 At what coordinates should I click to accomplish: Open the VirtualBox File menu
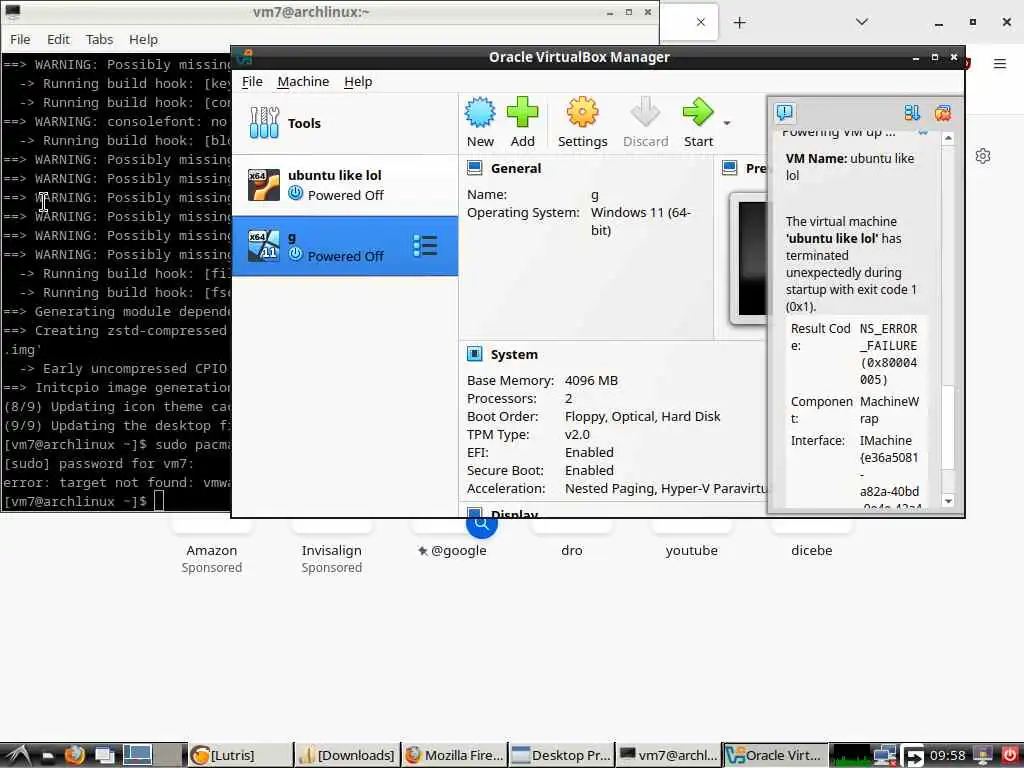click(252, 82)
